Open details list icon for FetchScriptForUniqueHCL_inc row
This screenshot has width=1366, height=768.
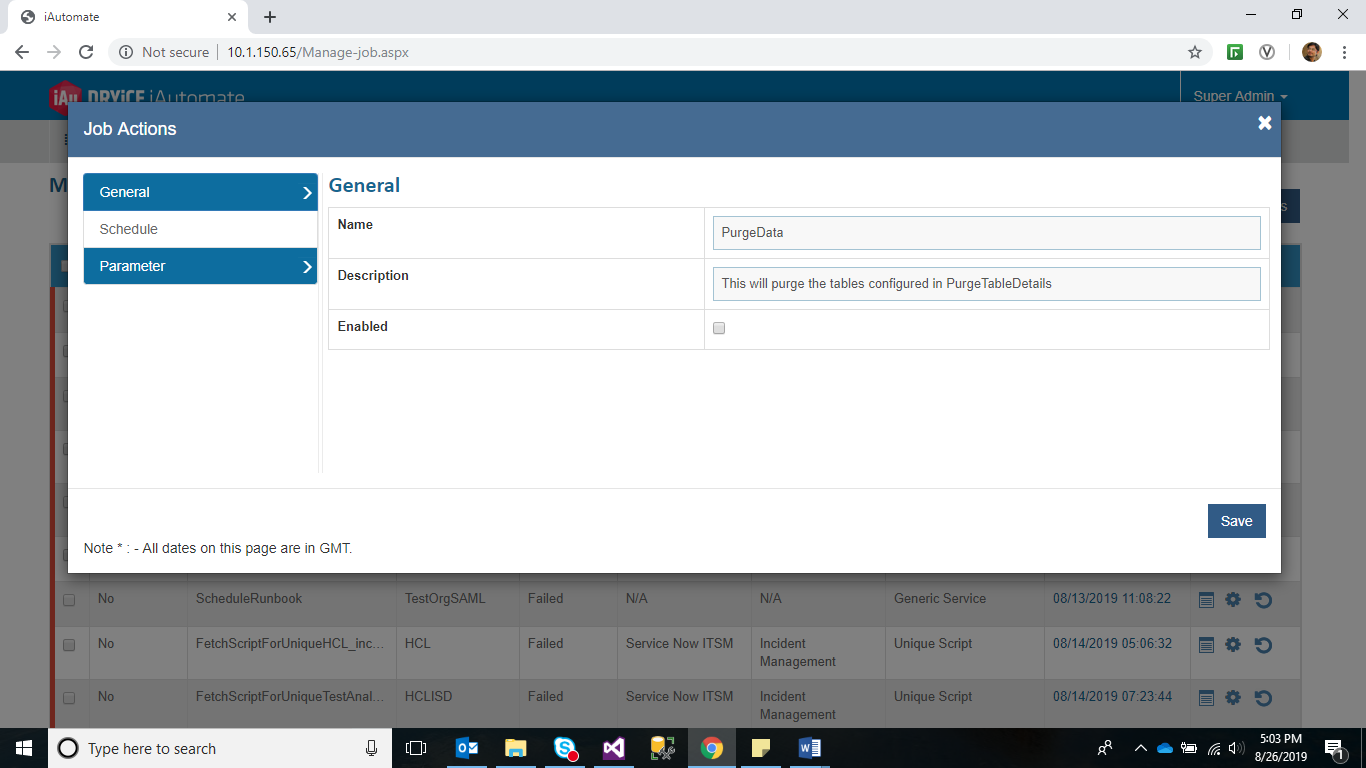click(x=1206, y=645)
